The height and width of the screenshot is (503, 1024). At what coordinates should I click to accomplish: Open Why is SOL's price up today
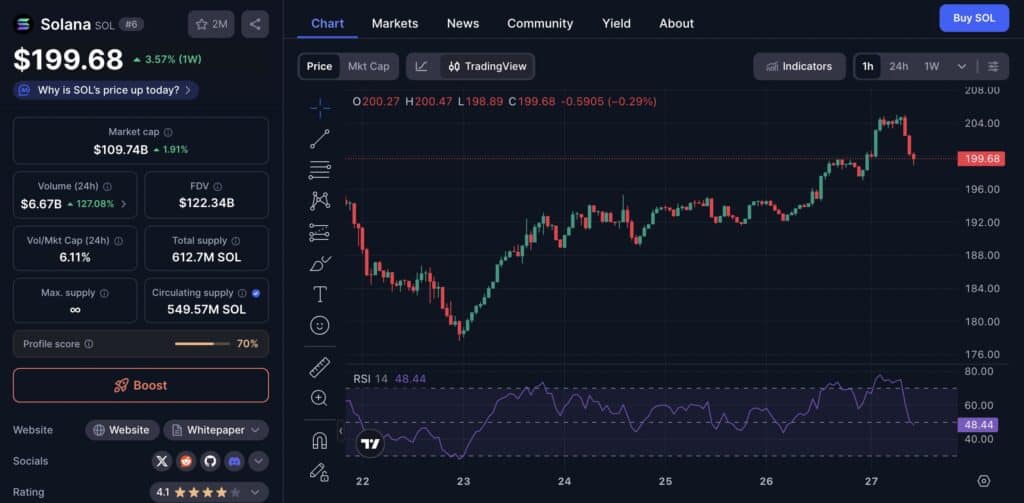click(x=106, y=90)
